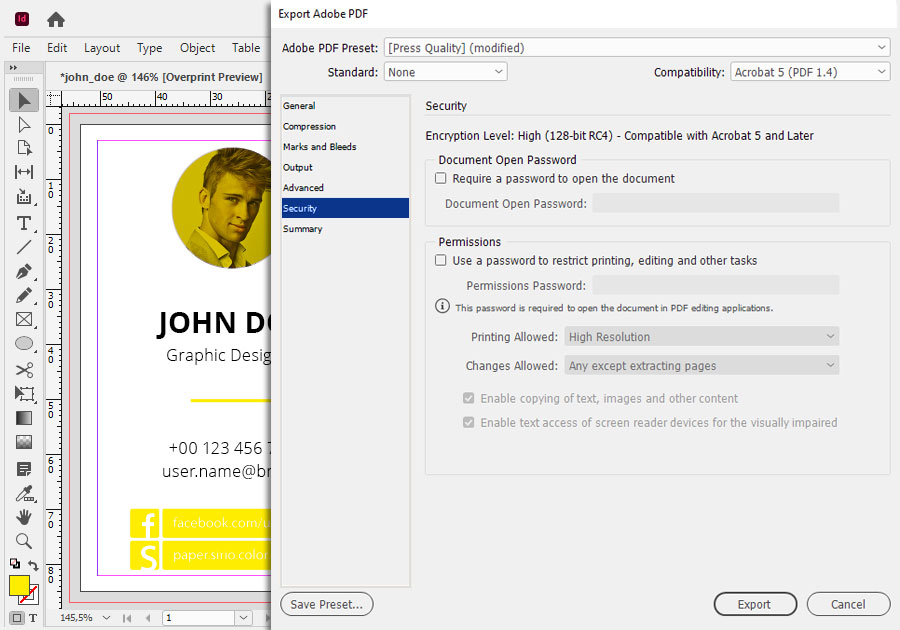This screenshot has width=900, height=630.
Task: Click formatting affects container icon
Action: pos(17,618)
